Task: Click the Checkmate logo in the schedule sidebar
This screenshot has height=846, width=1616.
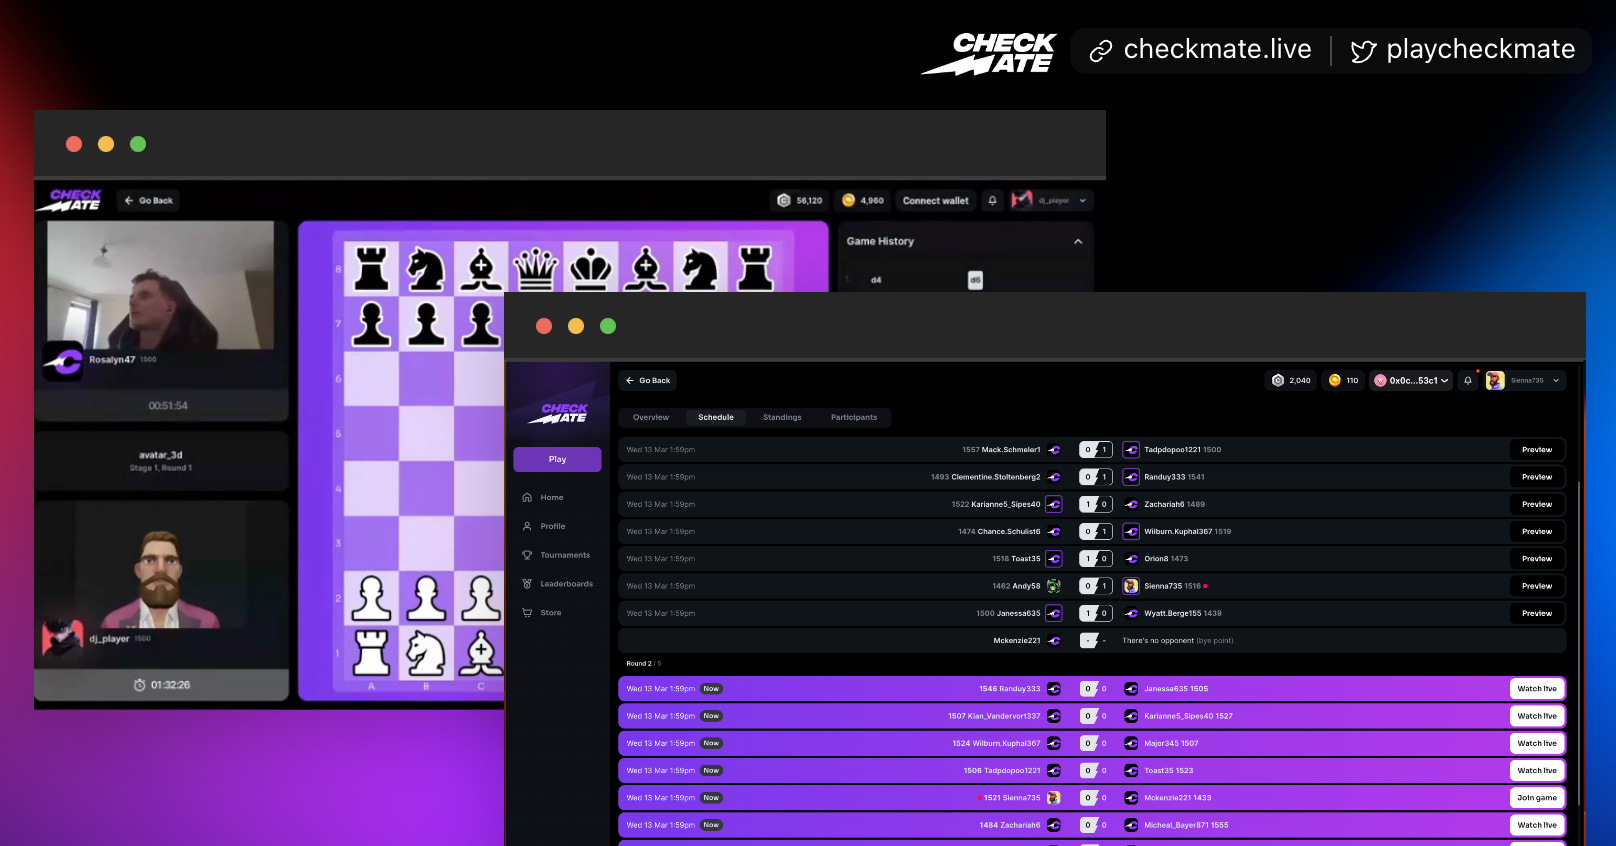Action: (558, 414)
